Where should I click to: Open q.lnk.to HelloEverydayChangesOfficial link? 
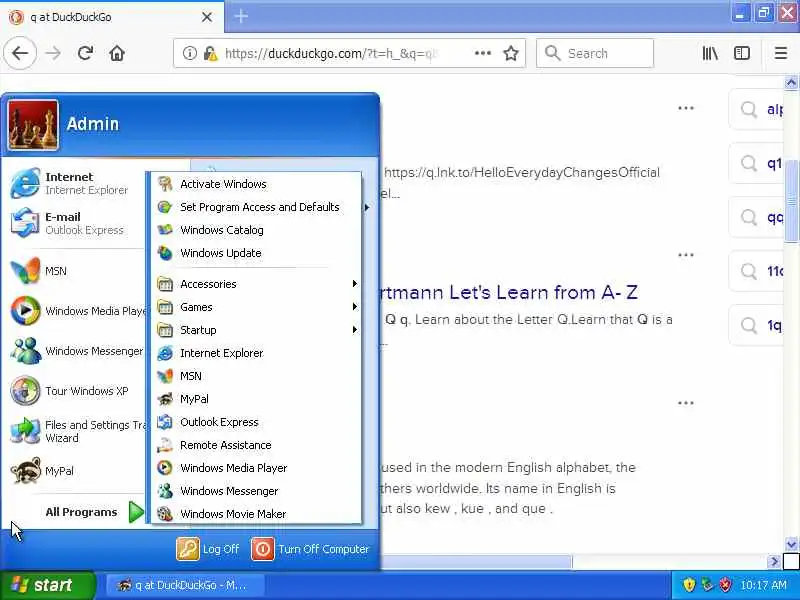tap(521, 172)
